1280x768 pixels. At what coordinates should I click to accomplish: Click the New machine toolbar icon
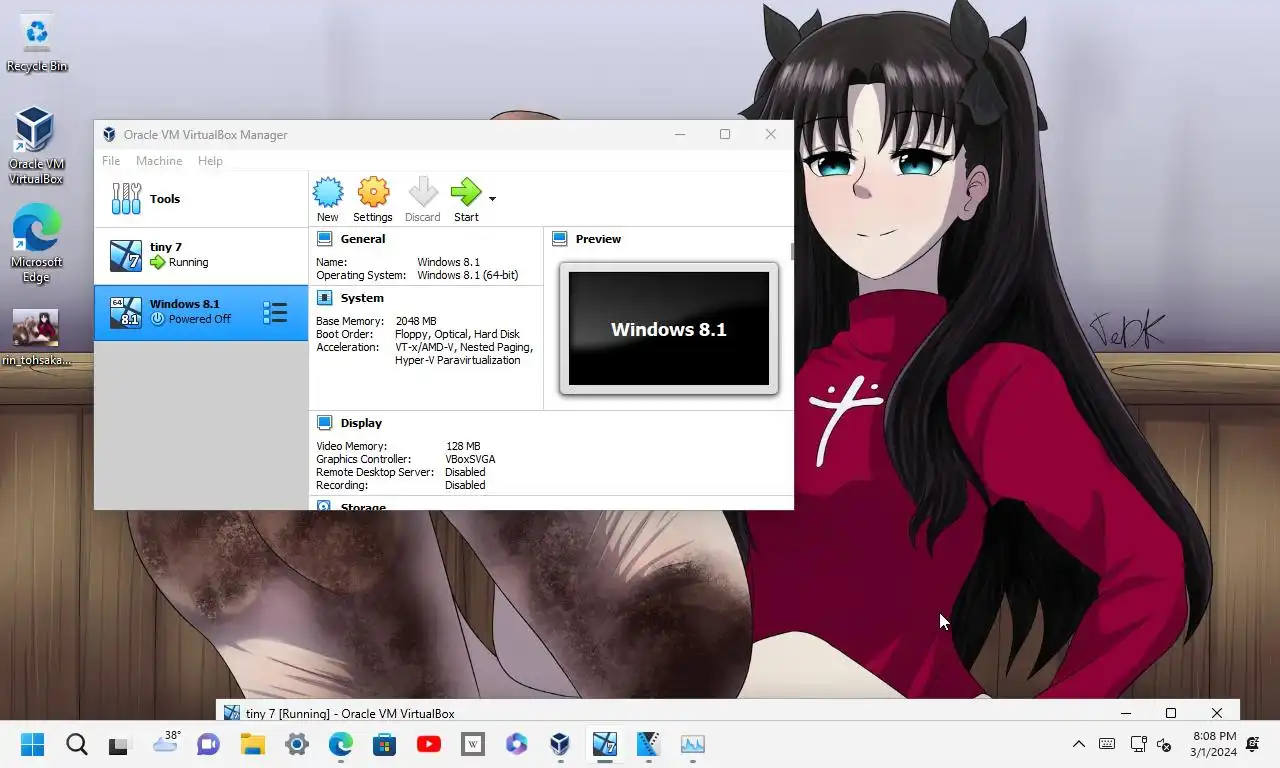pos(327,199)
